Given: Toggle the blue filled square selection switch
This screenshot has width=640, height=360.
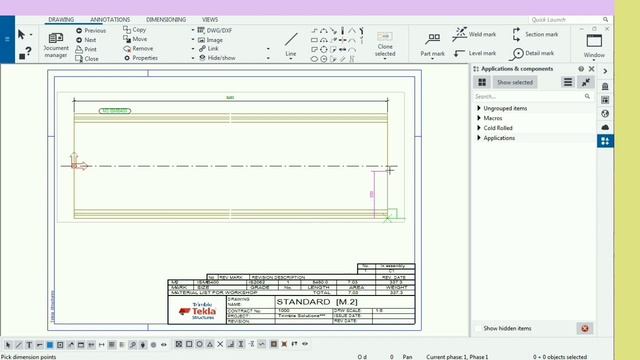Looking at the screenshot, I should 50,344.
